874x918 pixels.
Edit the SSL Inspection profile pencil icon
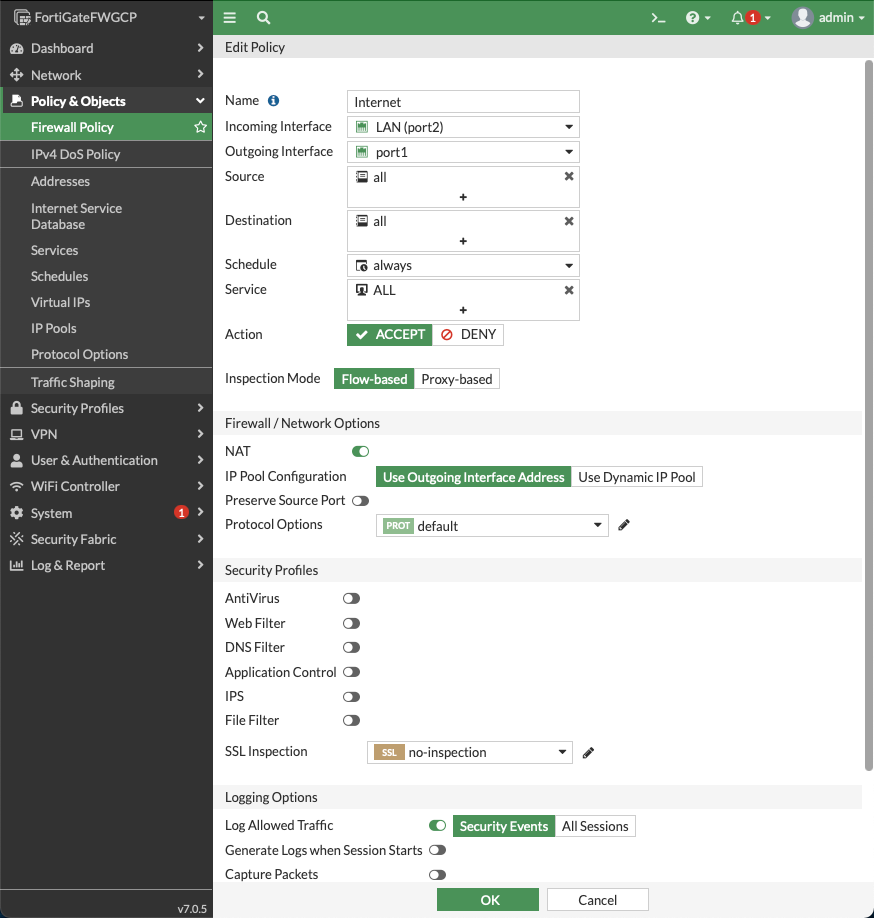click(x=589, y=753)
